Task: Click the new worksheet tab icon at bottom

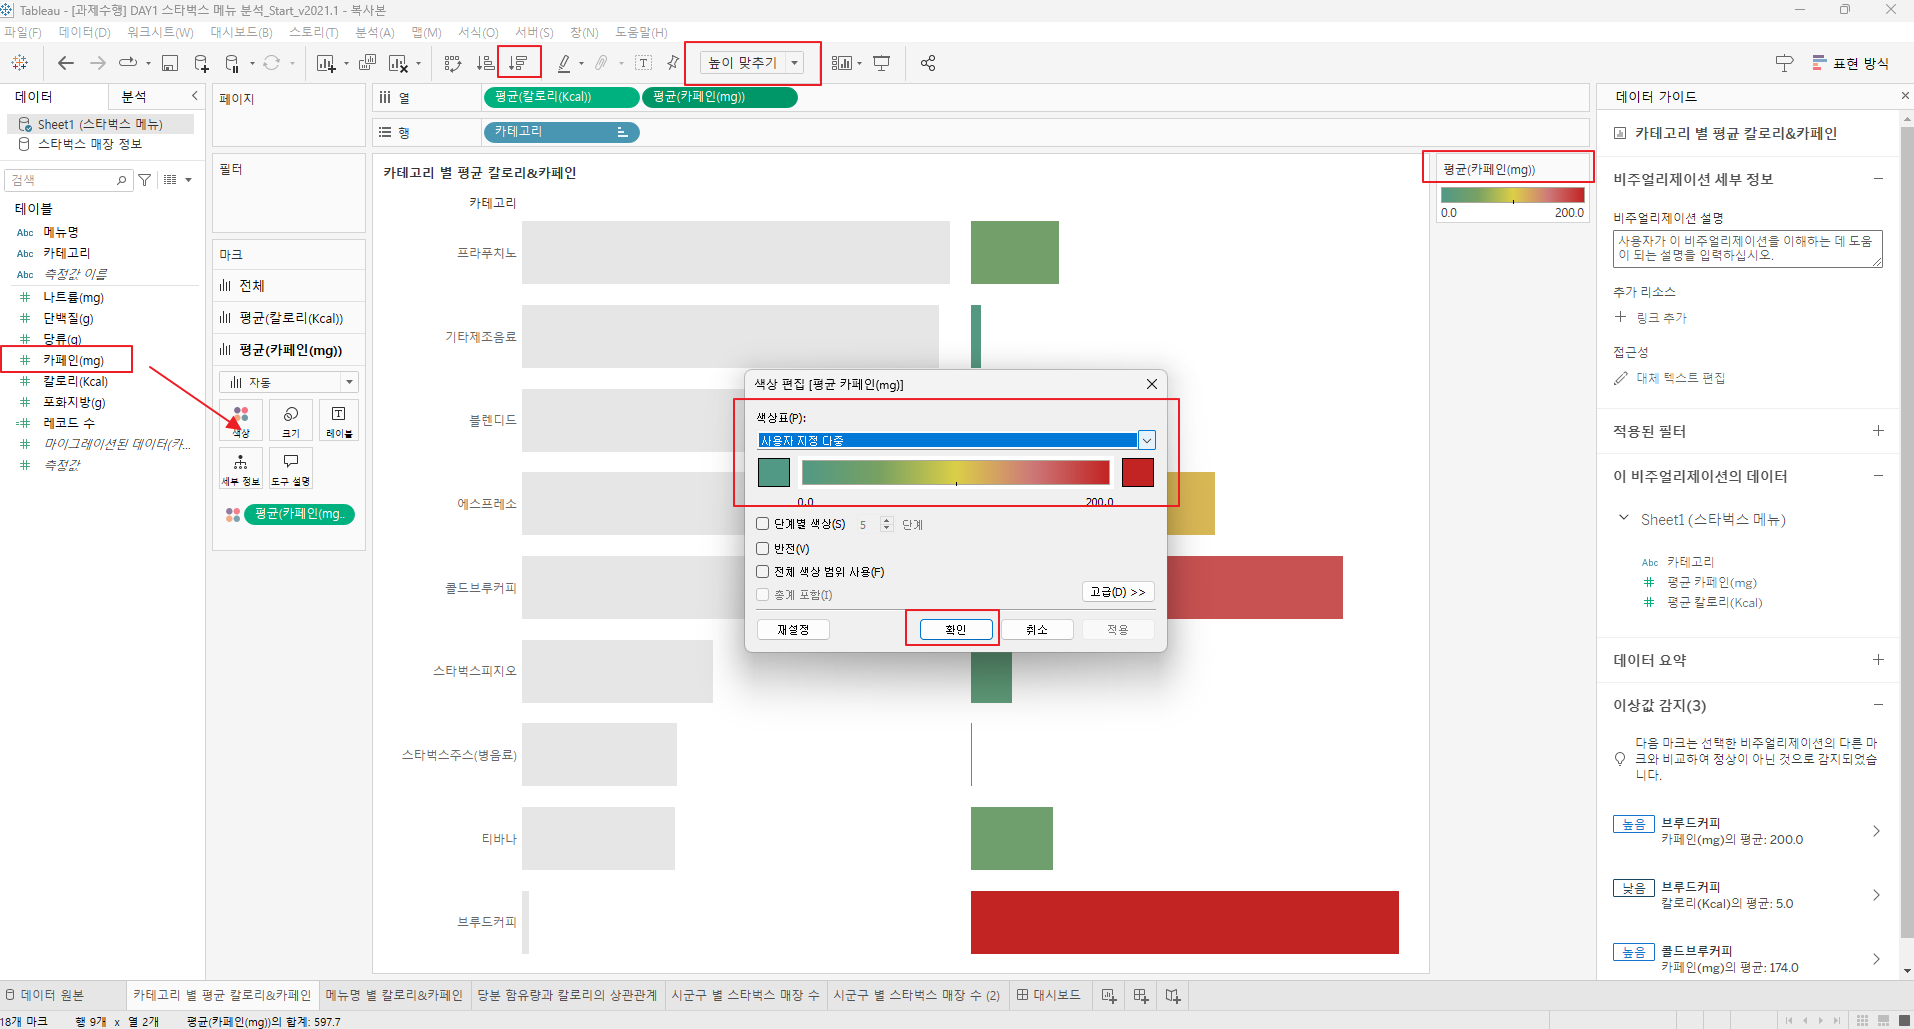Action: pyautogui.click(x=1109, y=996)
